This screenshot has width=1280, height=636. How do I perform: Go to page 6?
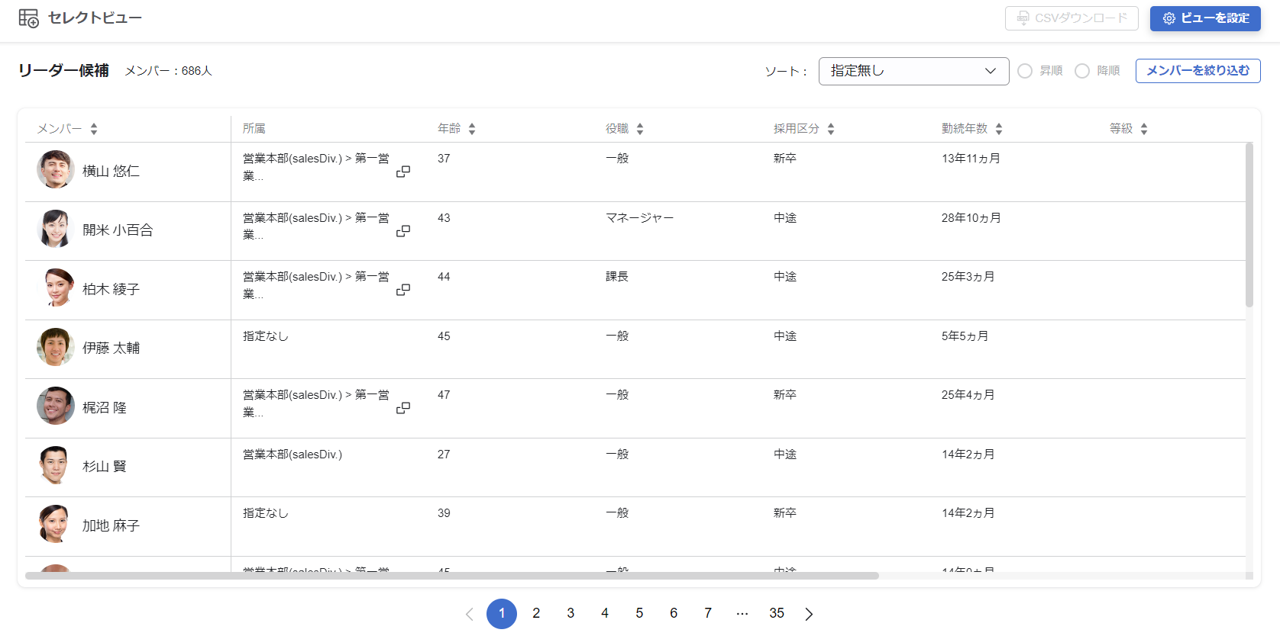pyautogui.click(x=673, y=613)
